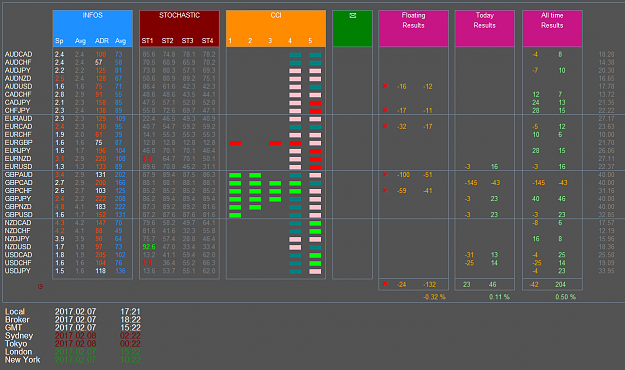Image resolution: width=625 pixels, height=370 pixels.
Task: Select the All time Results header
Action: click(552, 28)
